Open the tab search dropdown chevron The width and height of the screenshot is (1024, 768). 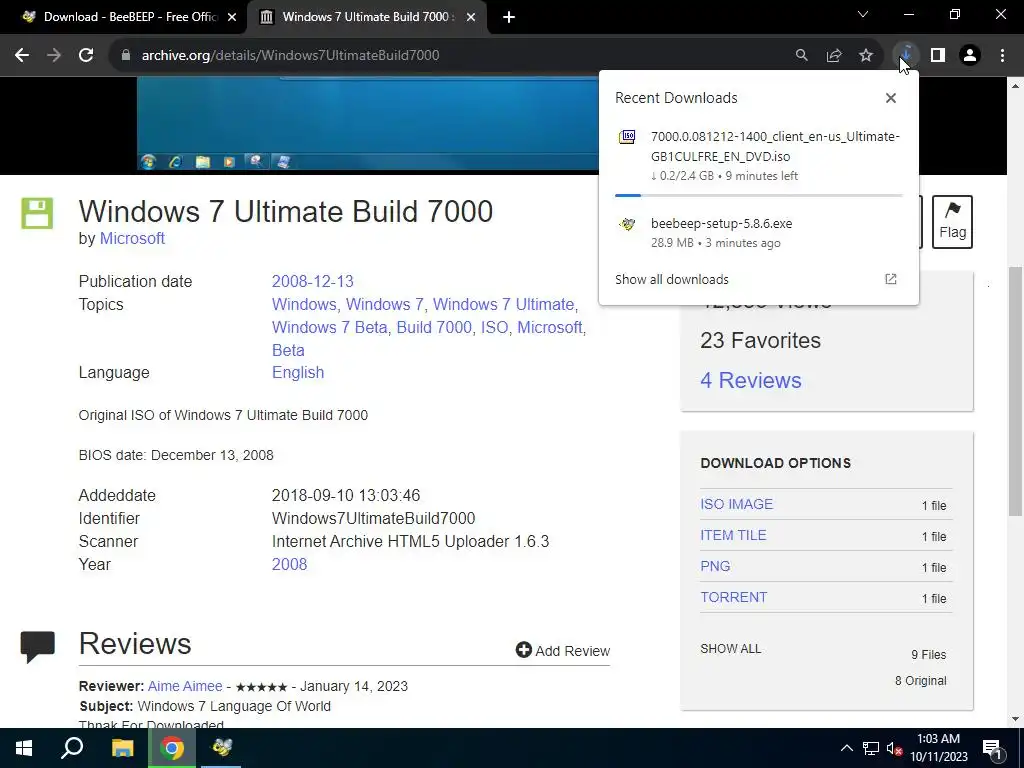[863, 14]
